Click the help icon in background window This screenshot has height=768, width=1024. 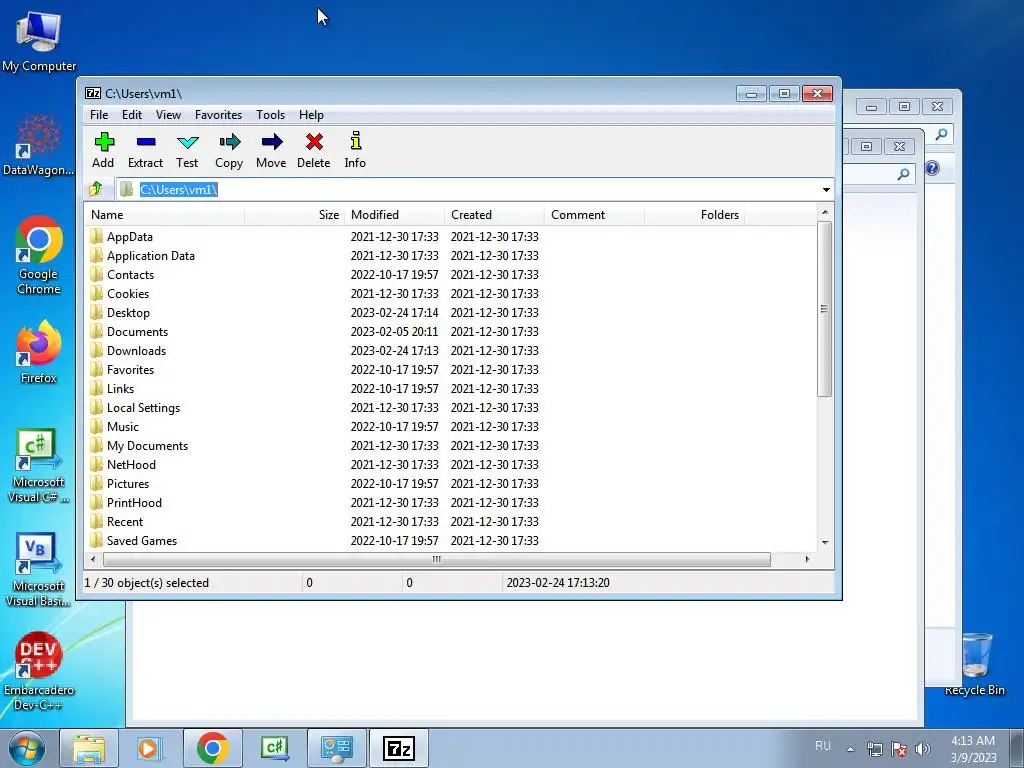point(932,168)
